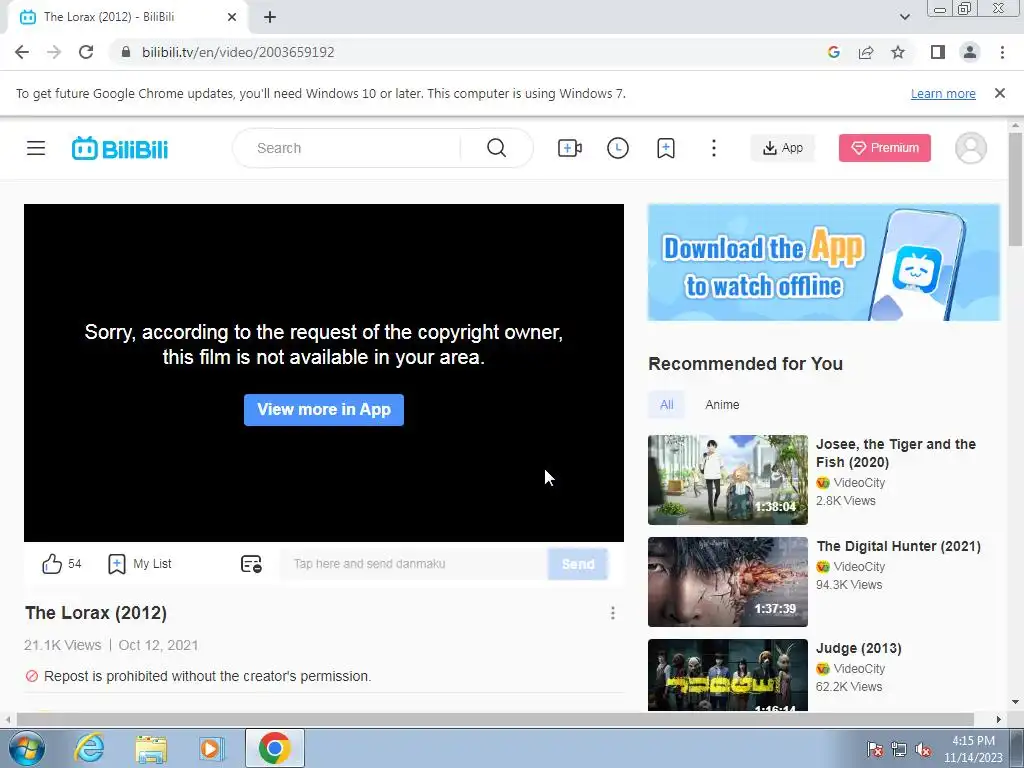This screenshot has height=768, width=1024.
Task: Click the Download the App banner
Action: 824,263
